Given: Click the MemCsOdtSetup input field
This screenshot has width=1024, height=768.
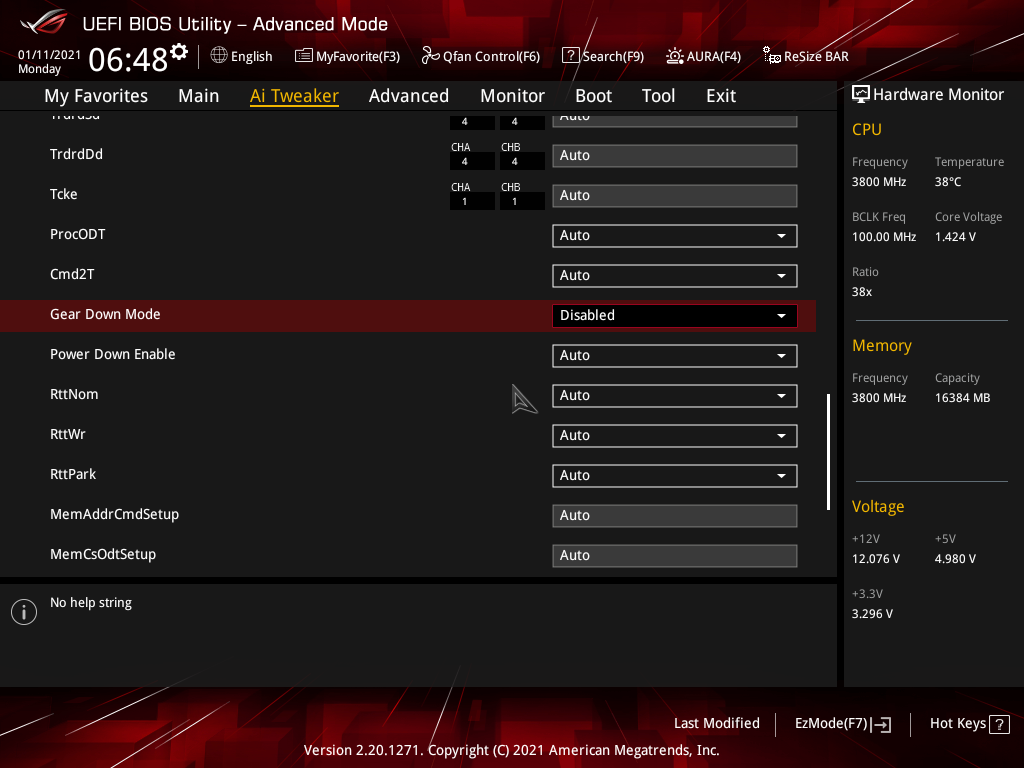Looking at the screenshot, I should point(675,556).
